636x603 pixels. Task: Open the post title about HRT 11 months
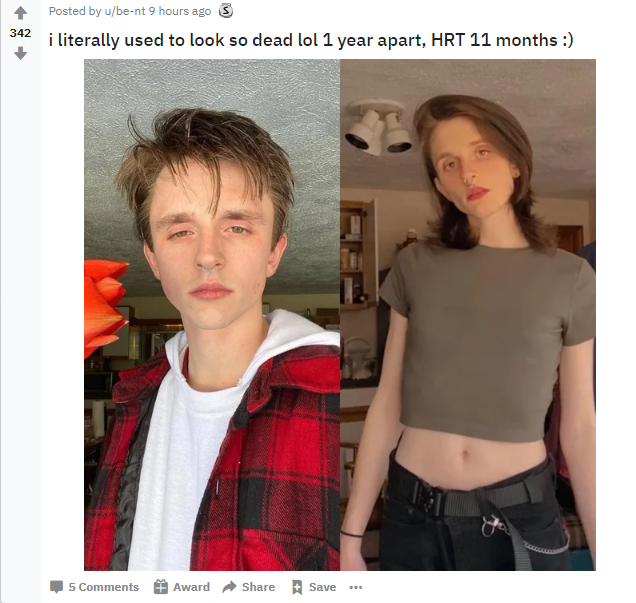(x=311, y=40)
